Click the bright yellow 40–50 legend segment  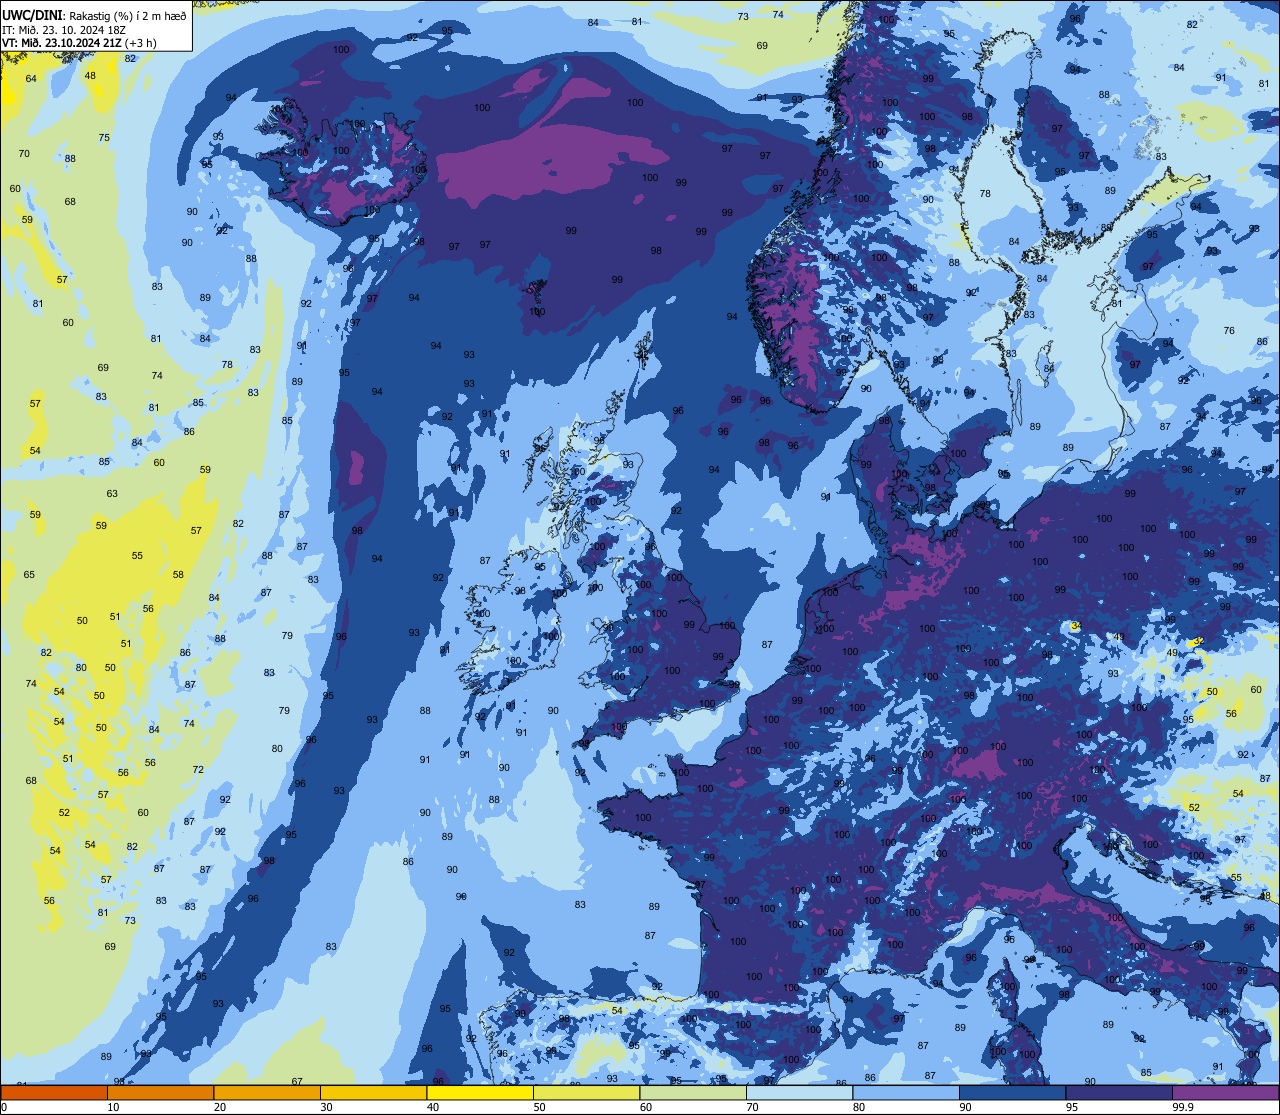(480, 1092)
